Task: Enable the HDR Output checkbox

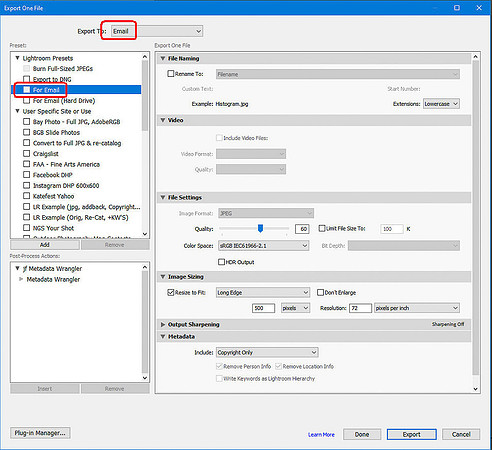Action: 221,262
